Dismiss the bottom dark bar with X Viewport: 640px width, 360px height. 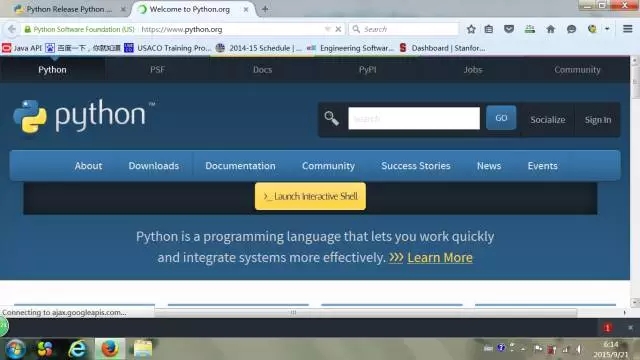click(630, 328)
